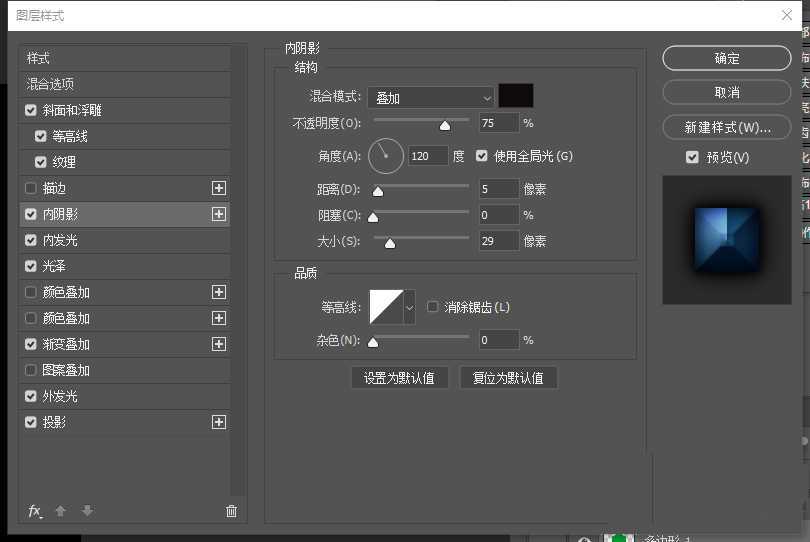
Task: Click 复位为默认值 button
Action: click(x=508, y=378)
